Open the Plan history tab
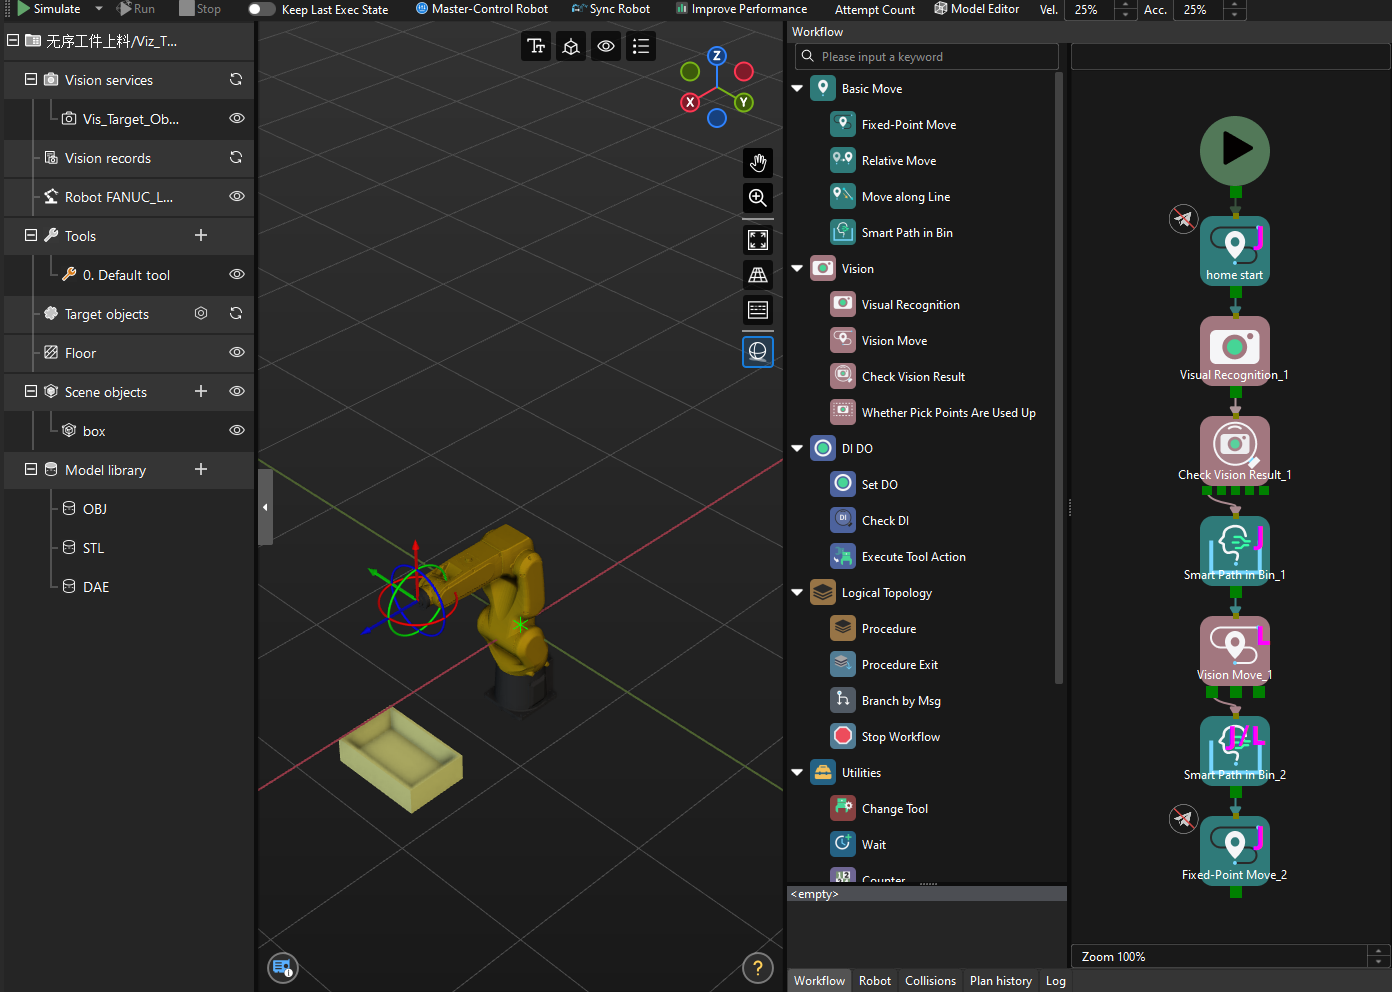The width and height of the screenshot is (1392, 992). click(1000, 981)
